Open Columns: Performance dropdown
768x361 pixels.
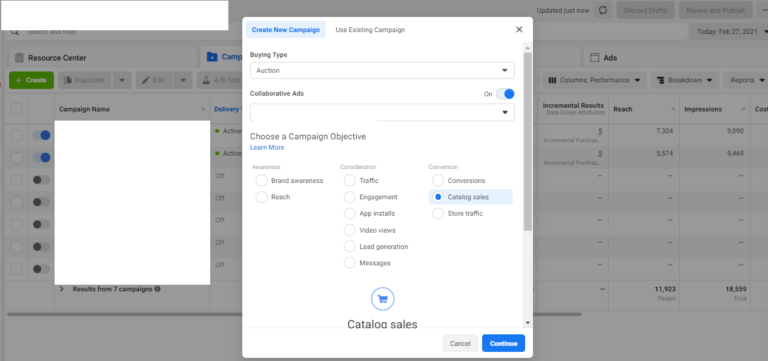595,80
